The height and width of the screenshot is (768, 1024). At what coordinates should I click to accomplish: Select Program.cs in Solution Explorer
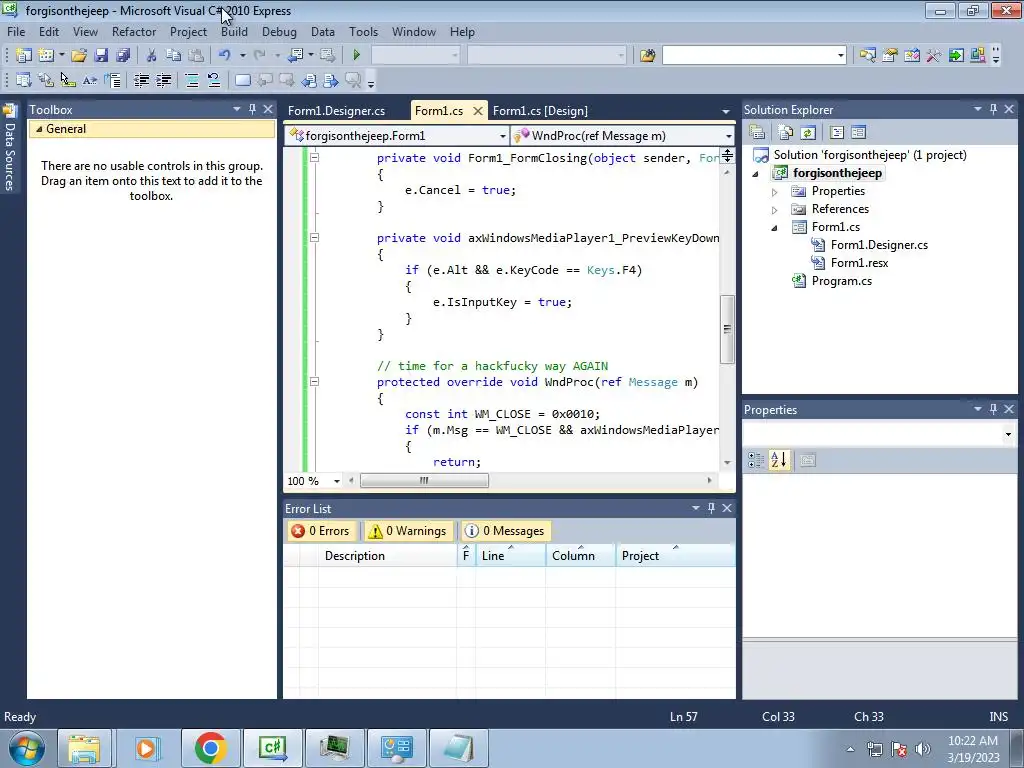pos(841,281)
